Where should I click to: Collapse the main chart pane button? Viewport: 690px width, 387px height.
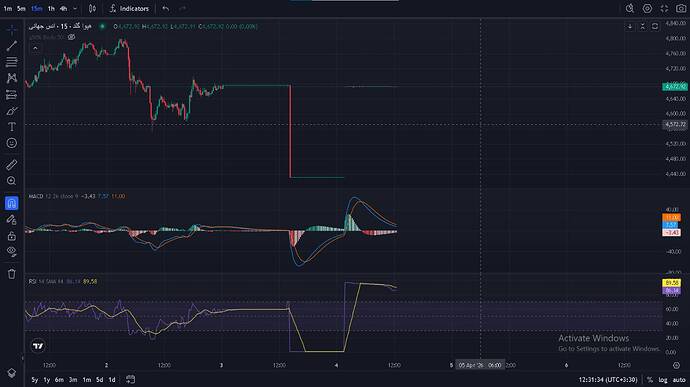642,26
